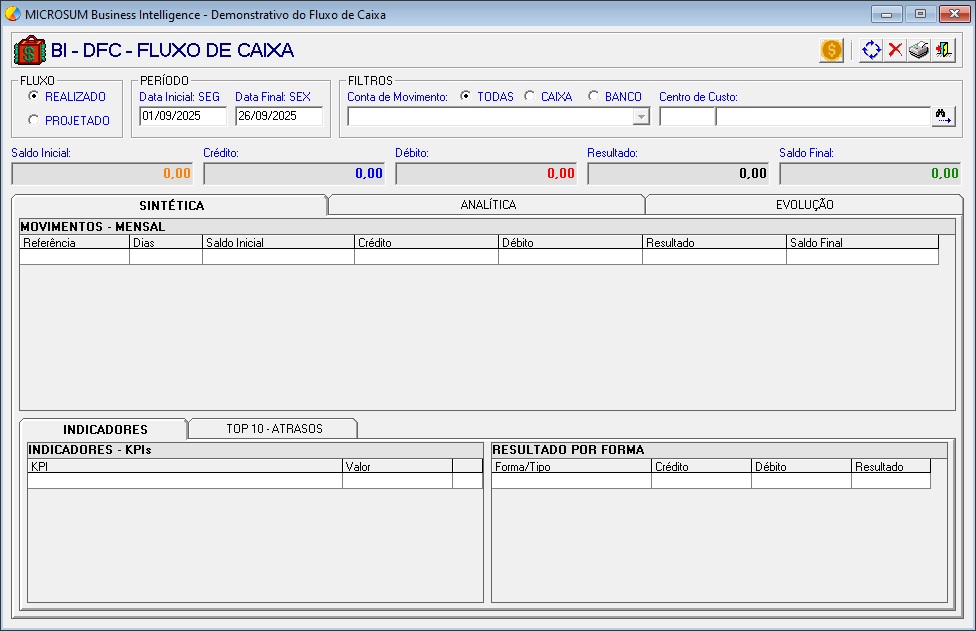Click the RESULTADO POR FORMA heading

(568, 449)
